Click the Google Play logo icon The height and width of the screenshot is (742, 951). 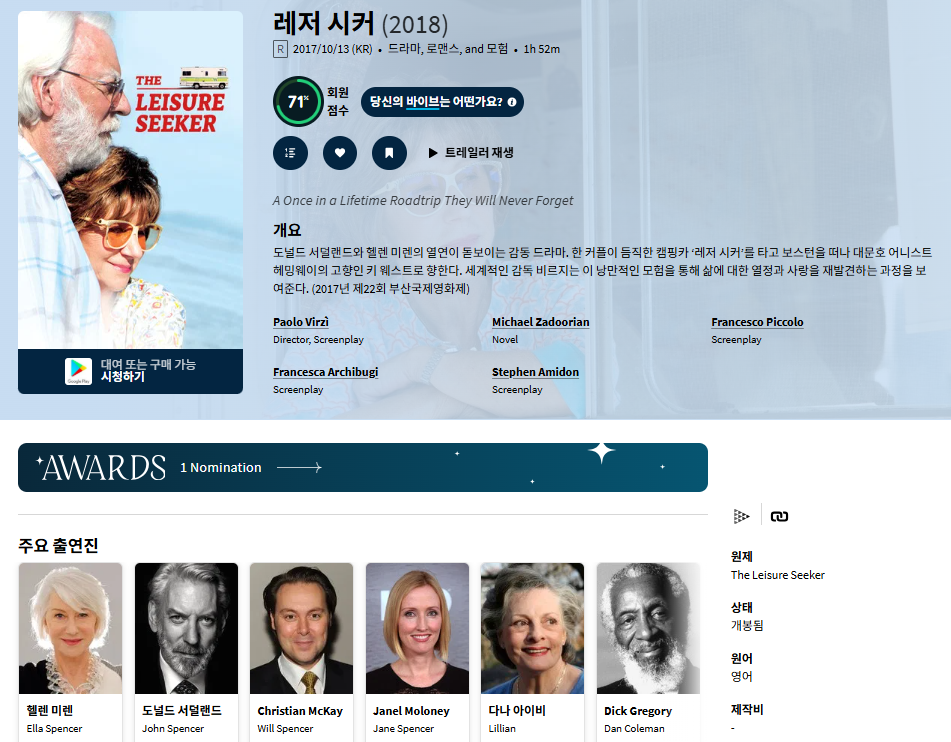click(78, 371)
